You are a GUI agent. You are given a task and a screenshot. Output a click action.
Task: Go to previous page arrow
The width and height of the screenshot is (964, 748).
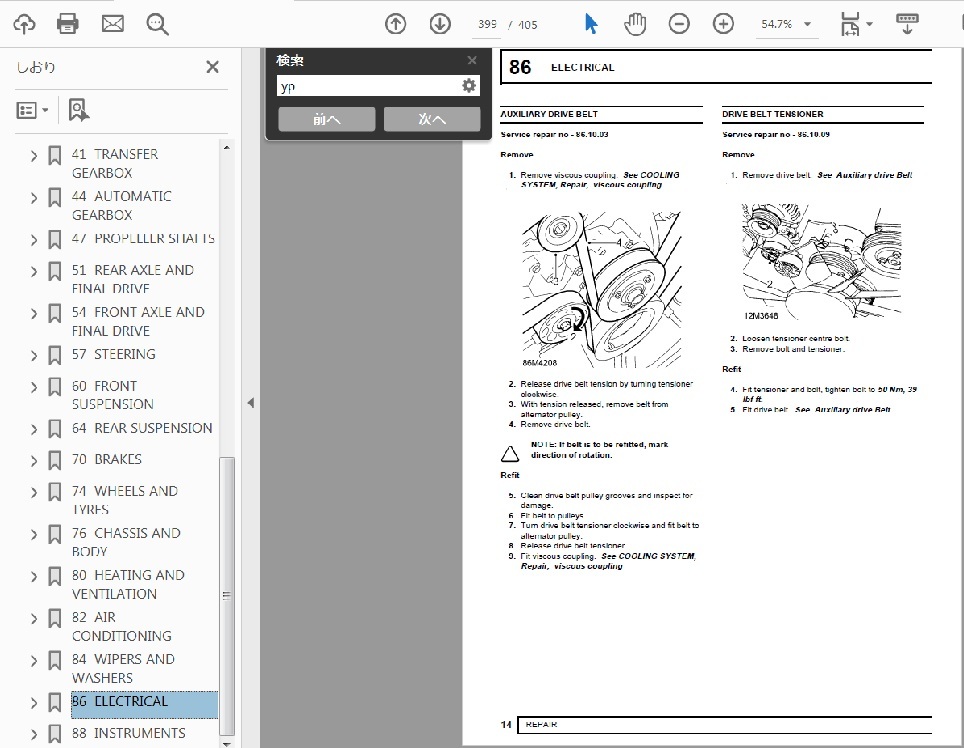coord(395,24)
